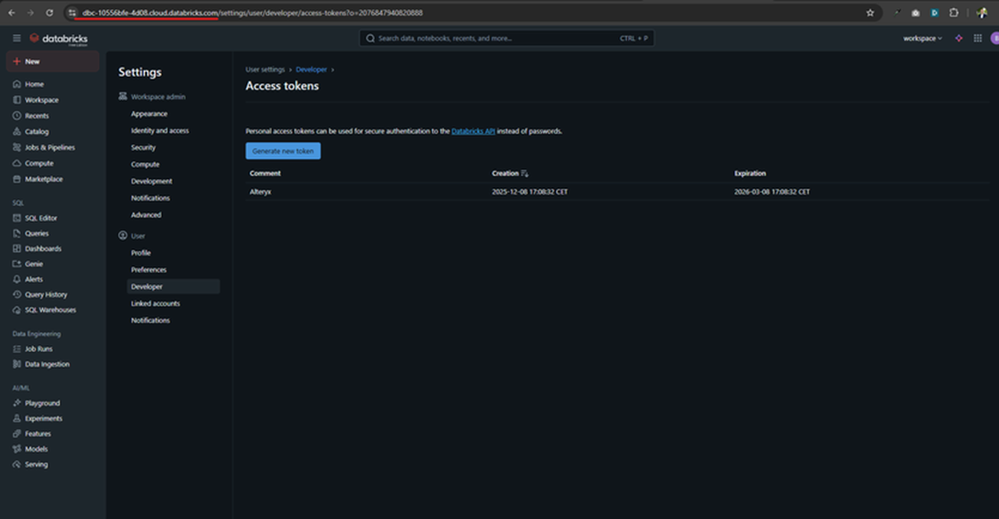
Task: Click the Comment column header
Action: point(265,173)
